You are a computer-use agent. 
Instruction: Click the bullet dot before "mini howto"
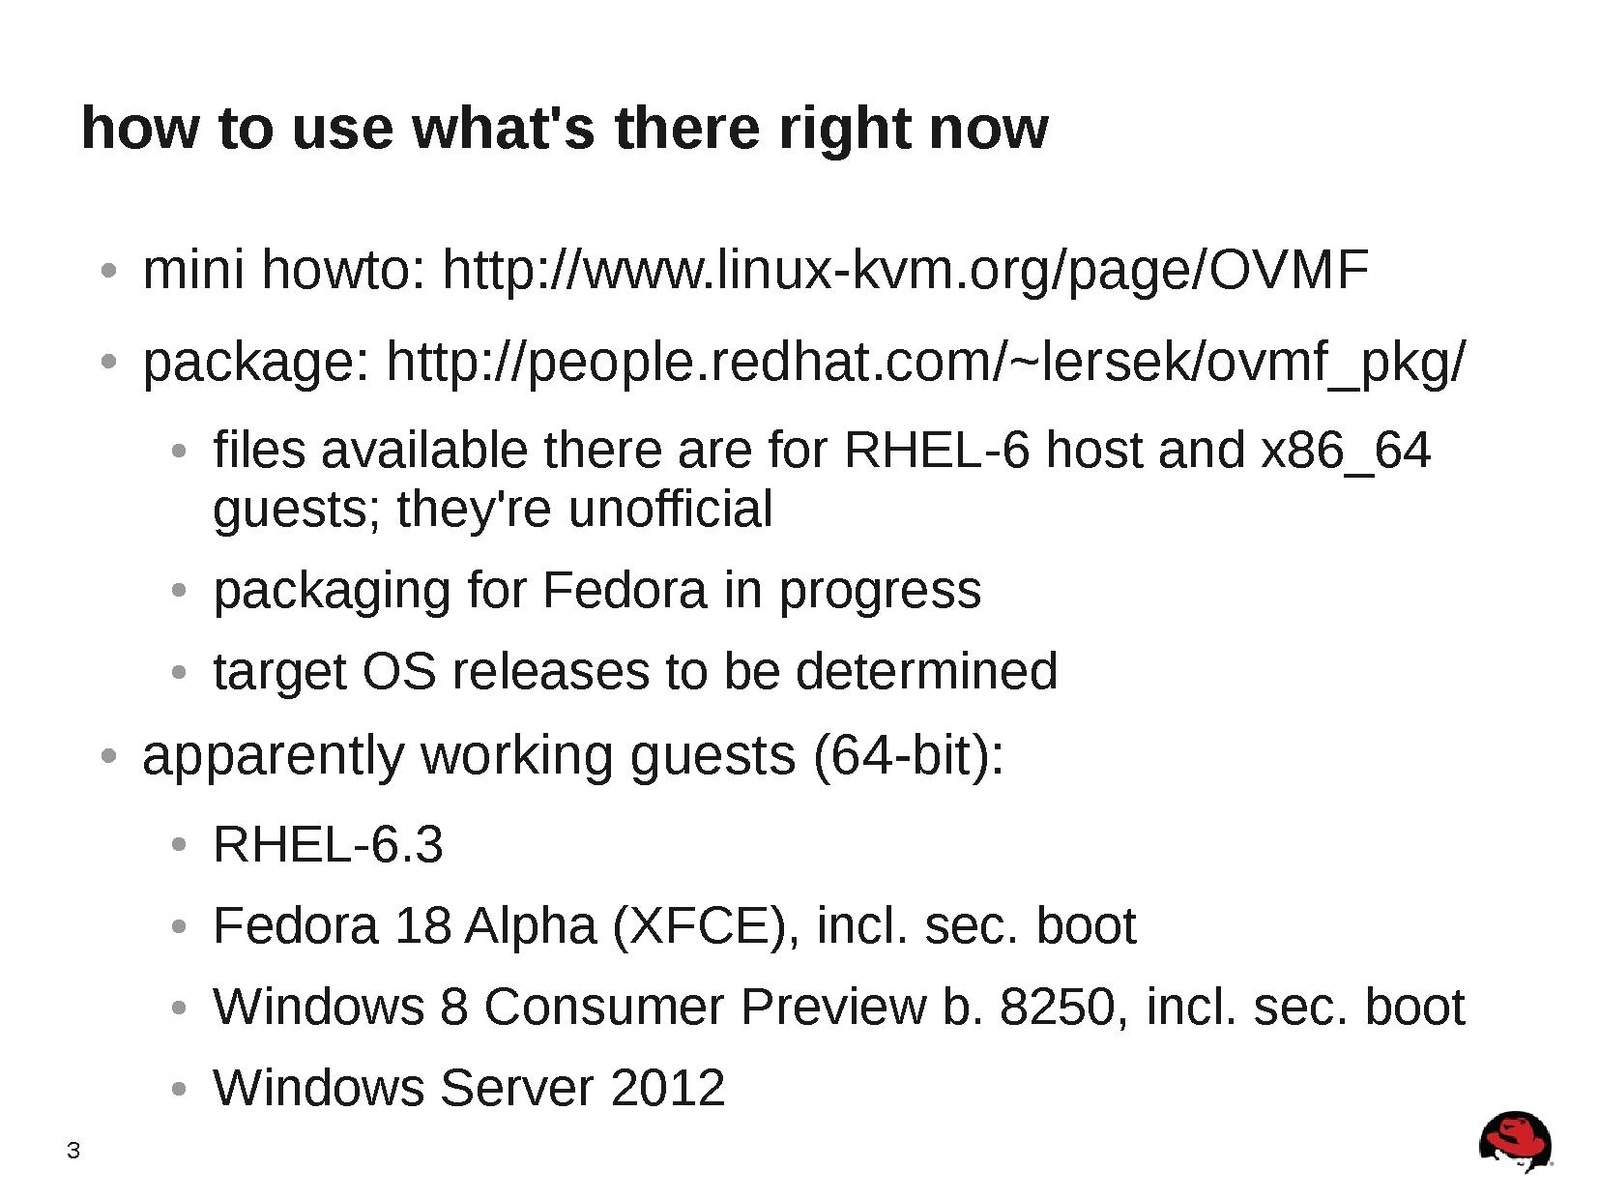click(110, 271)
